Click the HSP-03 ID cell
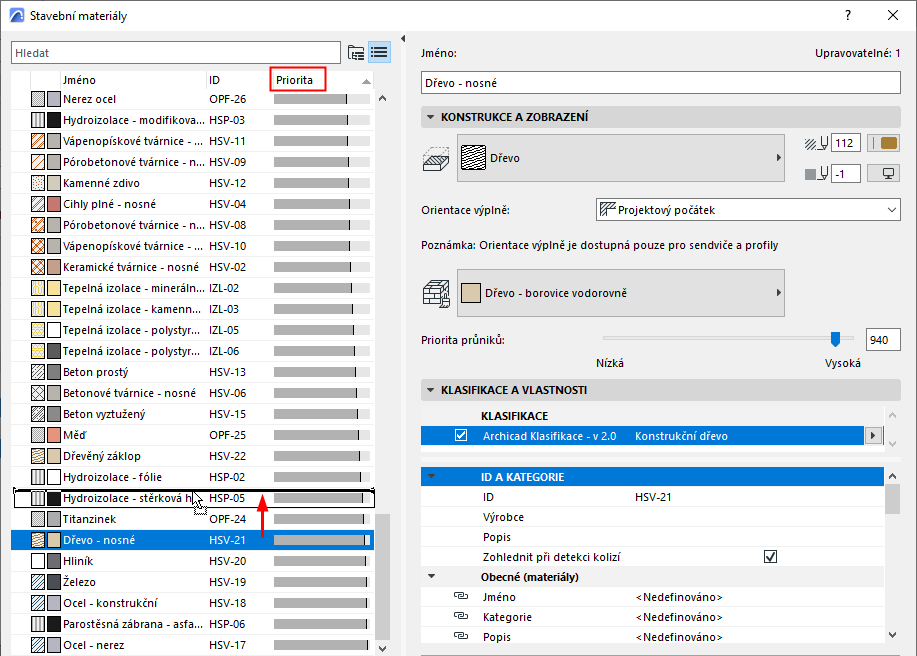 (x=227, y=120)
